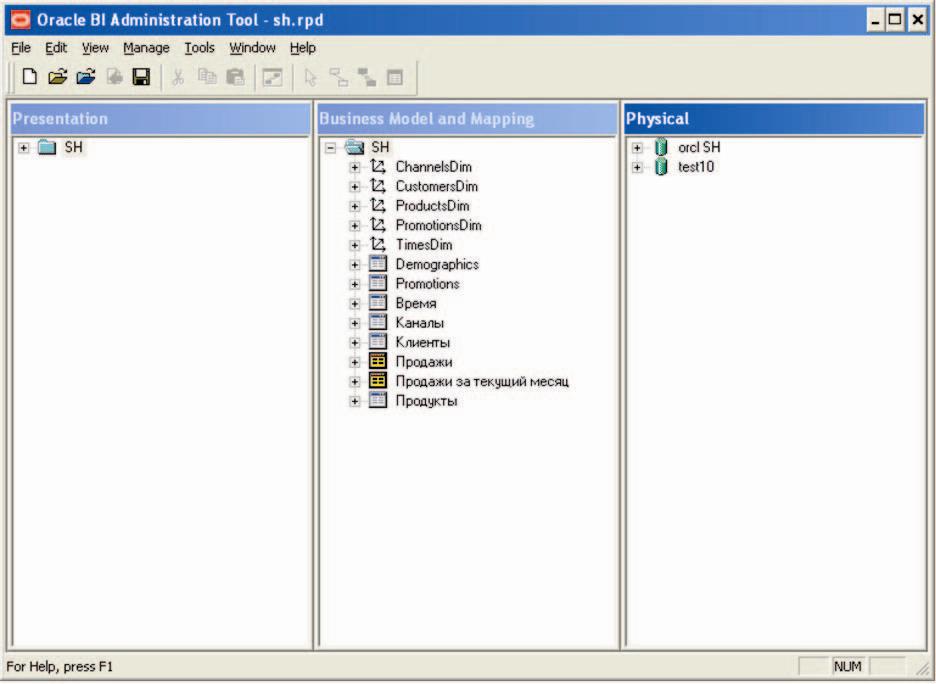
Task: Click the Save floppy disk icon
Action: [x=141, y=76]
